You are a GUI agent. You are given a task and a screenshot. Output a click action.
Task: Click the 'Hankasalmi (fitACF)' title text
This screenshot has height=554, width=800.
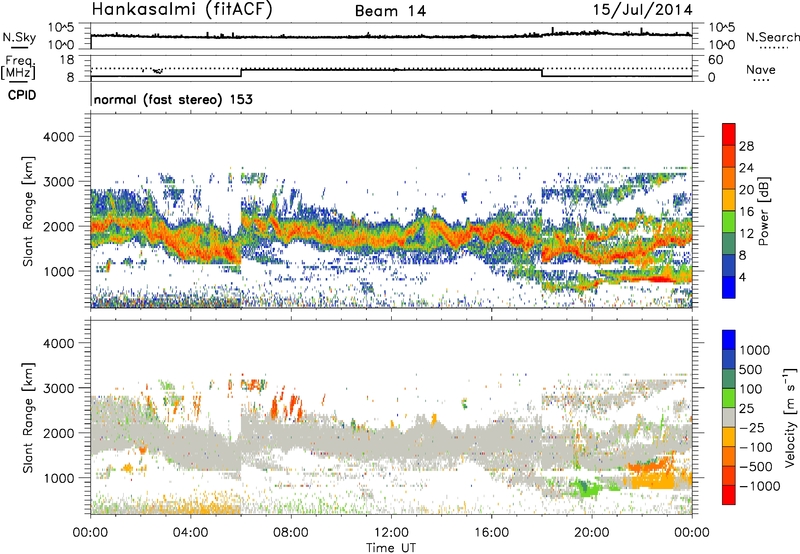coord(182,10)
